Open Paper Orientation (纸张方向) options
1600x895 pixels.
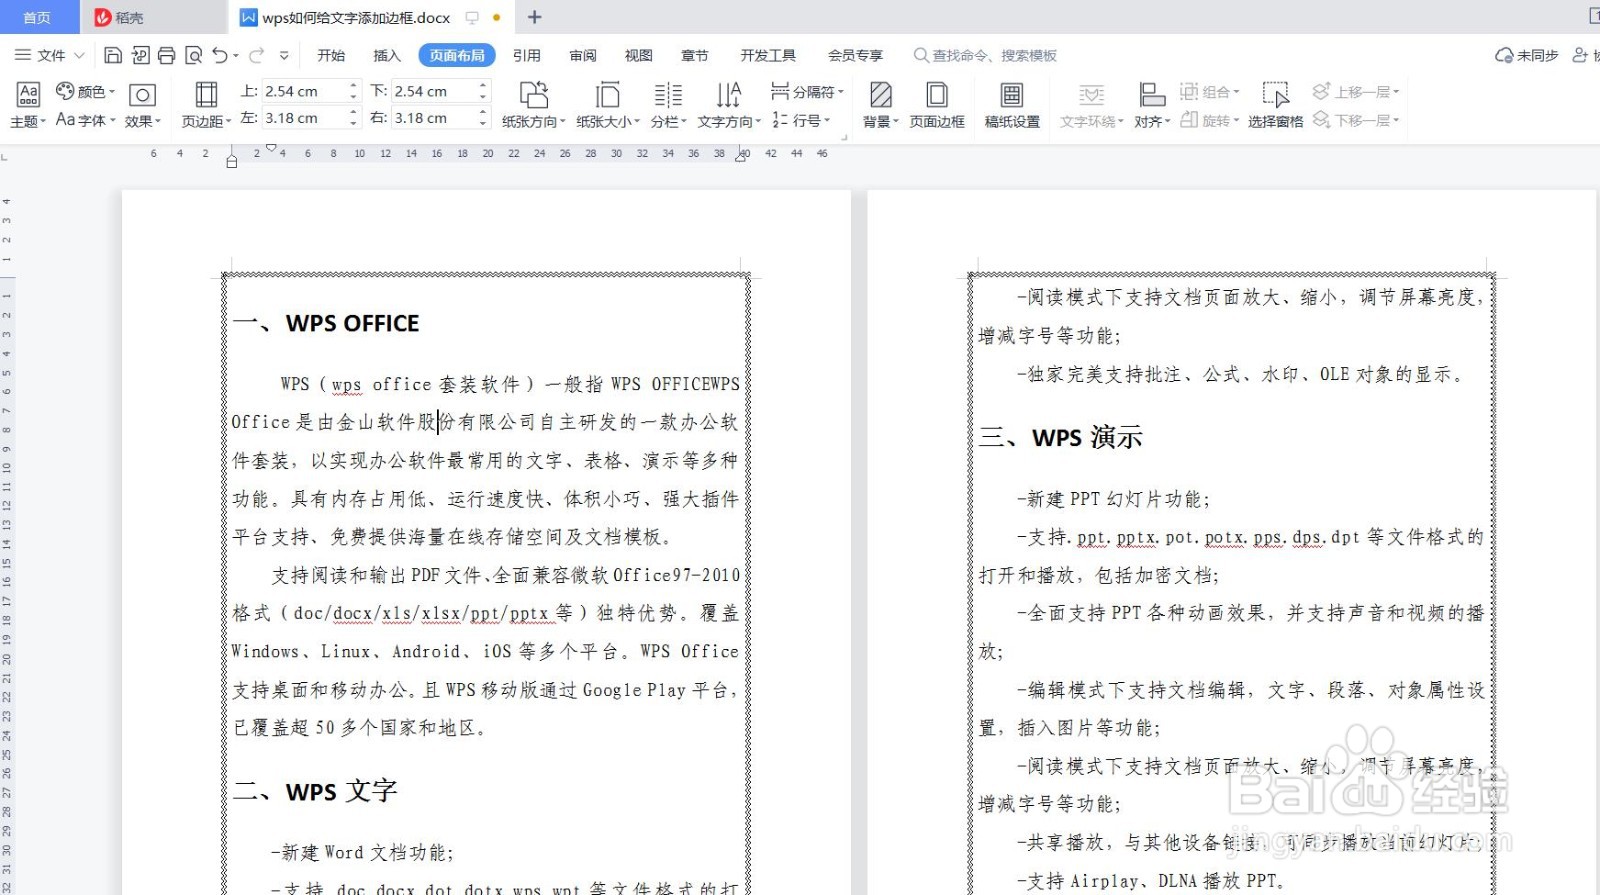[533, 104]
